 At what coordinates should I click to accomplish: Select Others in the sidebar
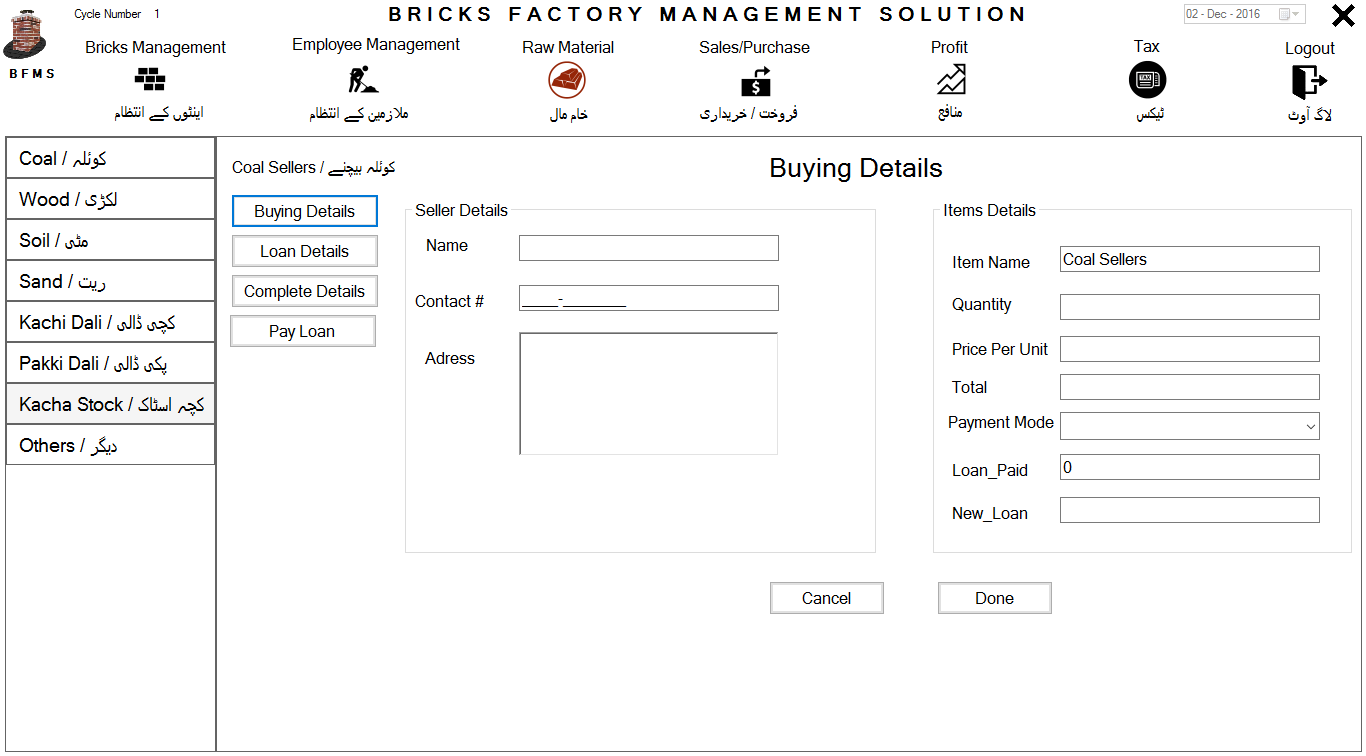click(111, 445)
